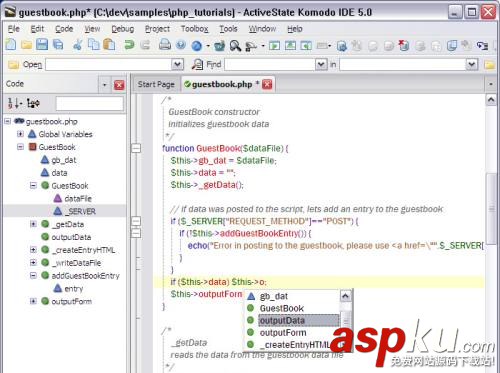This screenshot has height=373, width=500.
Task: Choose GuestBook from the autocomplete list
Action: (282, 308)
